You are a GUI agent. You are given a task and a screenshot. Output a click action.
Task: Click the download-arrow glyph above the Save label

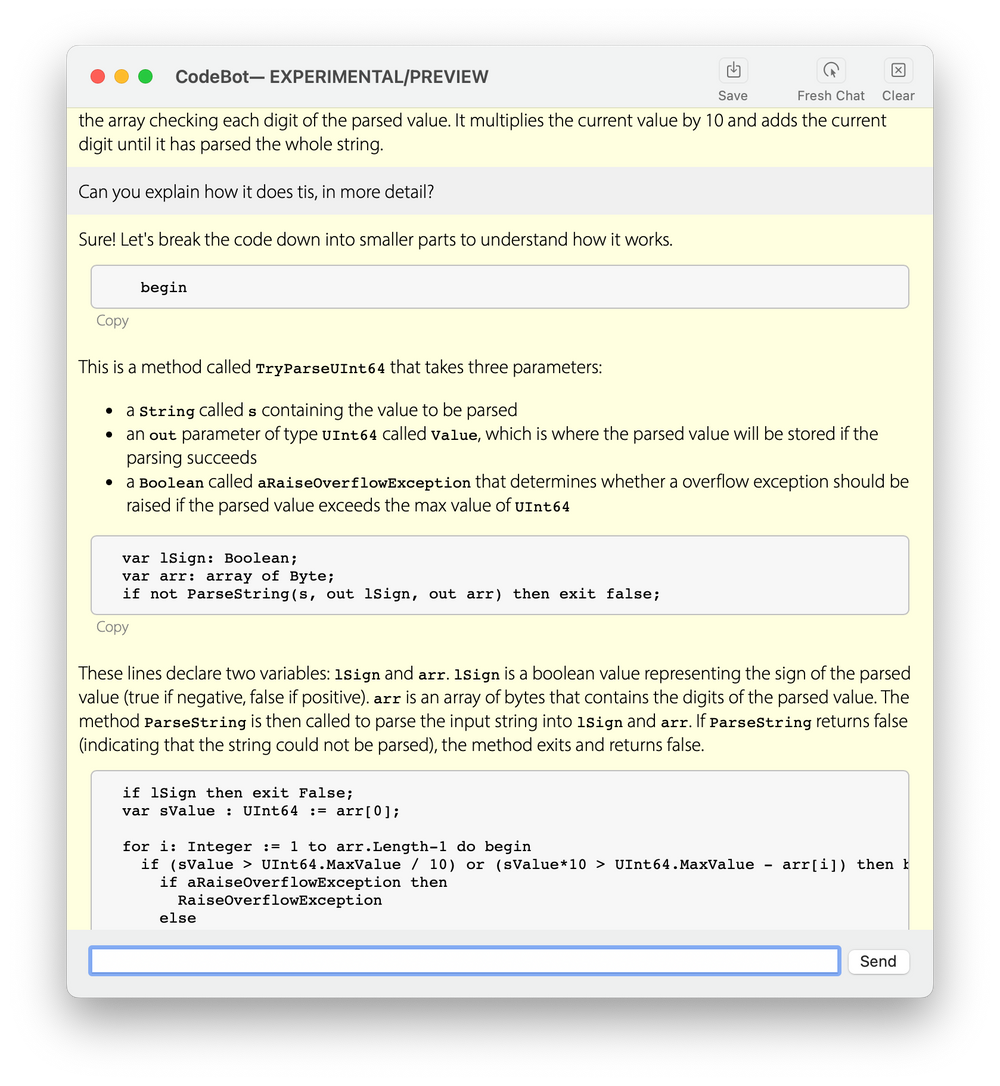click(733, 69)
